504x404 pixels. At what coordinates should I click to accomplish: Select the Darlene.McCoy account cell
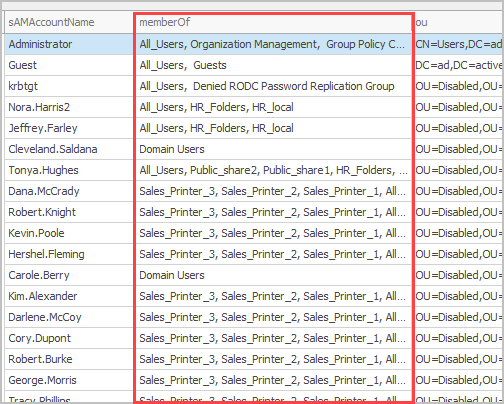(x=69, y=317)
